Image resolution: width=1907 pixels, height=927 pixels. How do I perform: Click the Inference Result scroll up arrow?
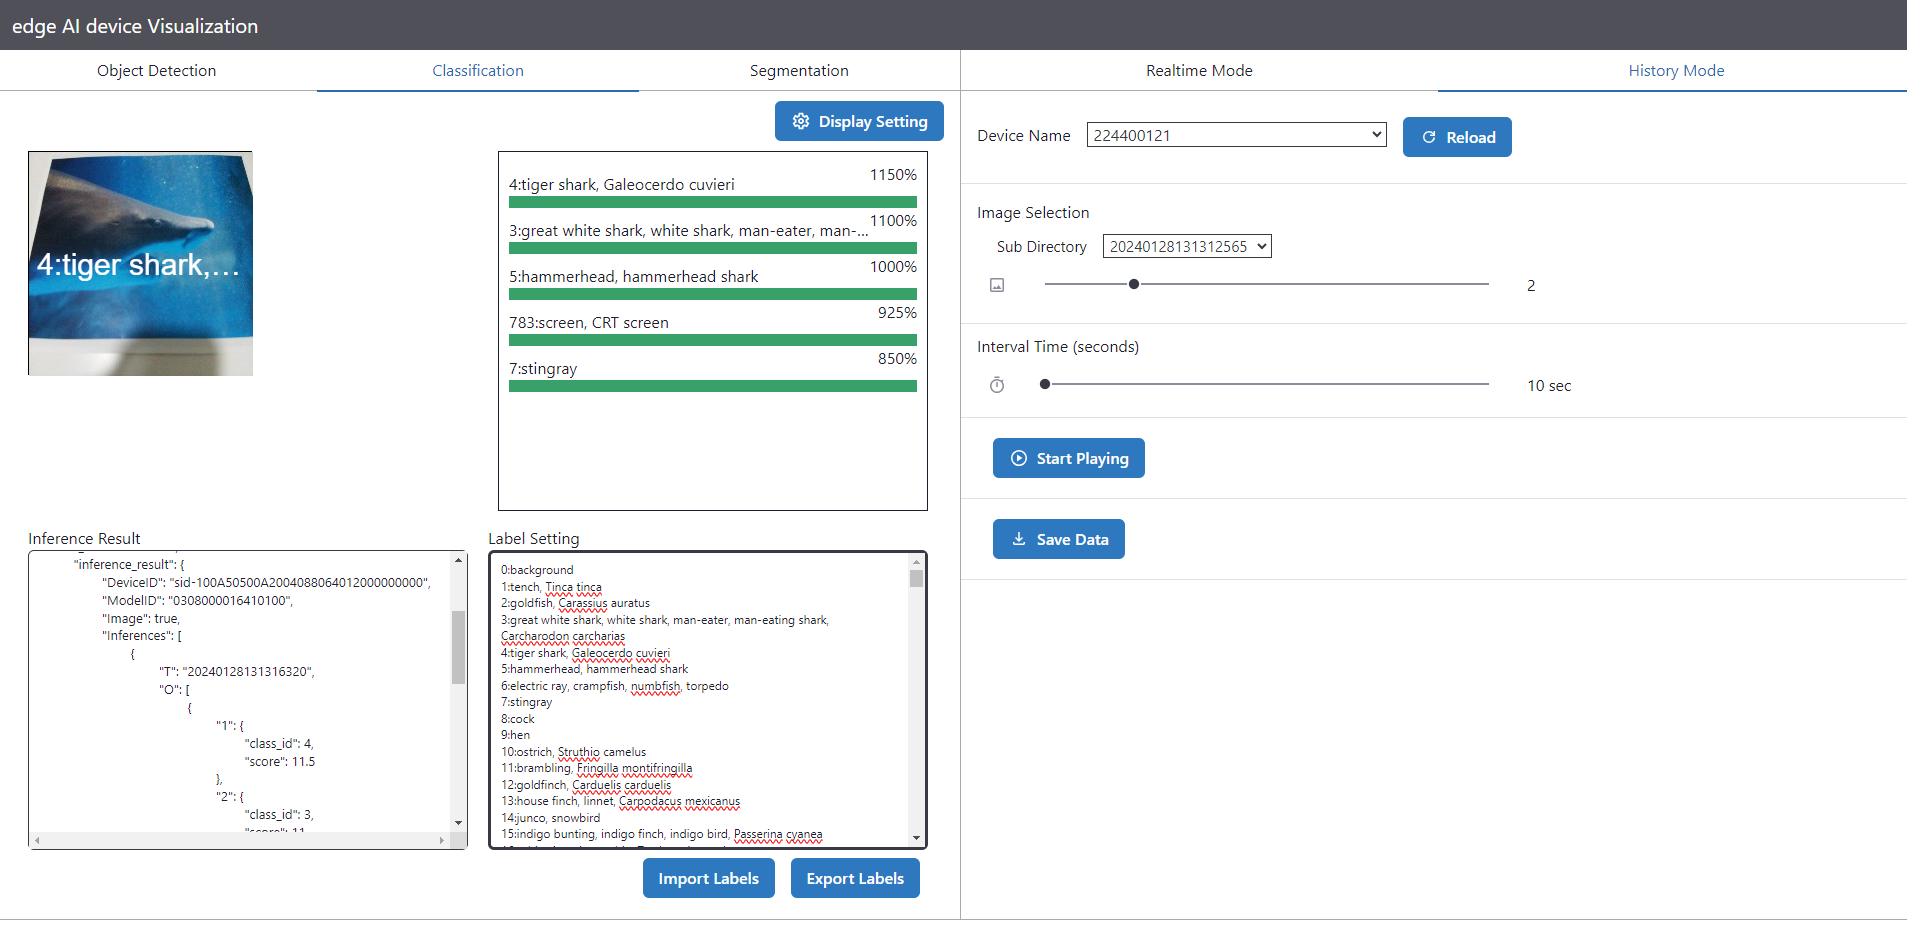coord(459,560)
